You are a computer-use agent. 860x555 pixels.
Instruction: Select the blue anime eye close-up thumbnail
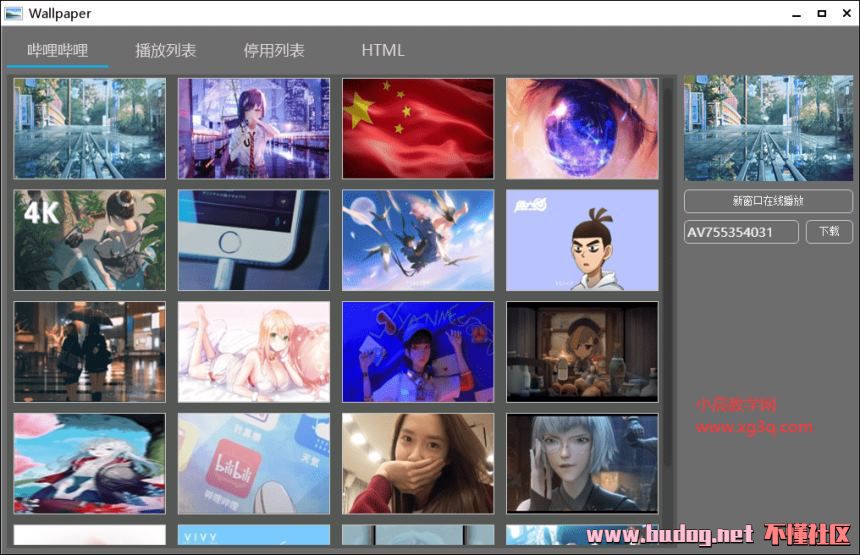[582, 128]
